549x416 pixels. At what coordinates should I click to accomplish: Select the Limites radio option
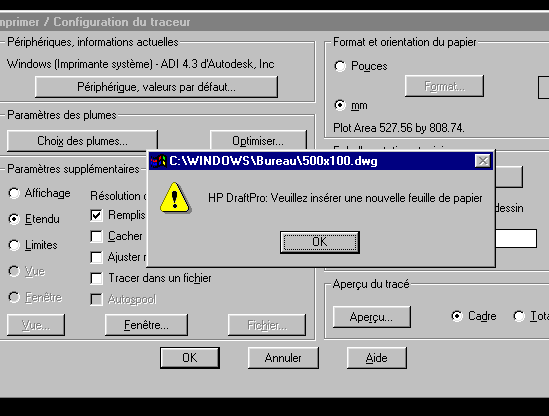(14, 245)
